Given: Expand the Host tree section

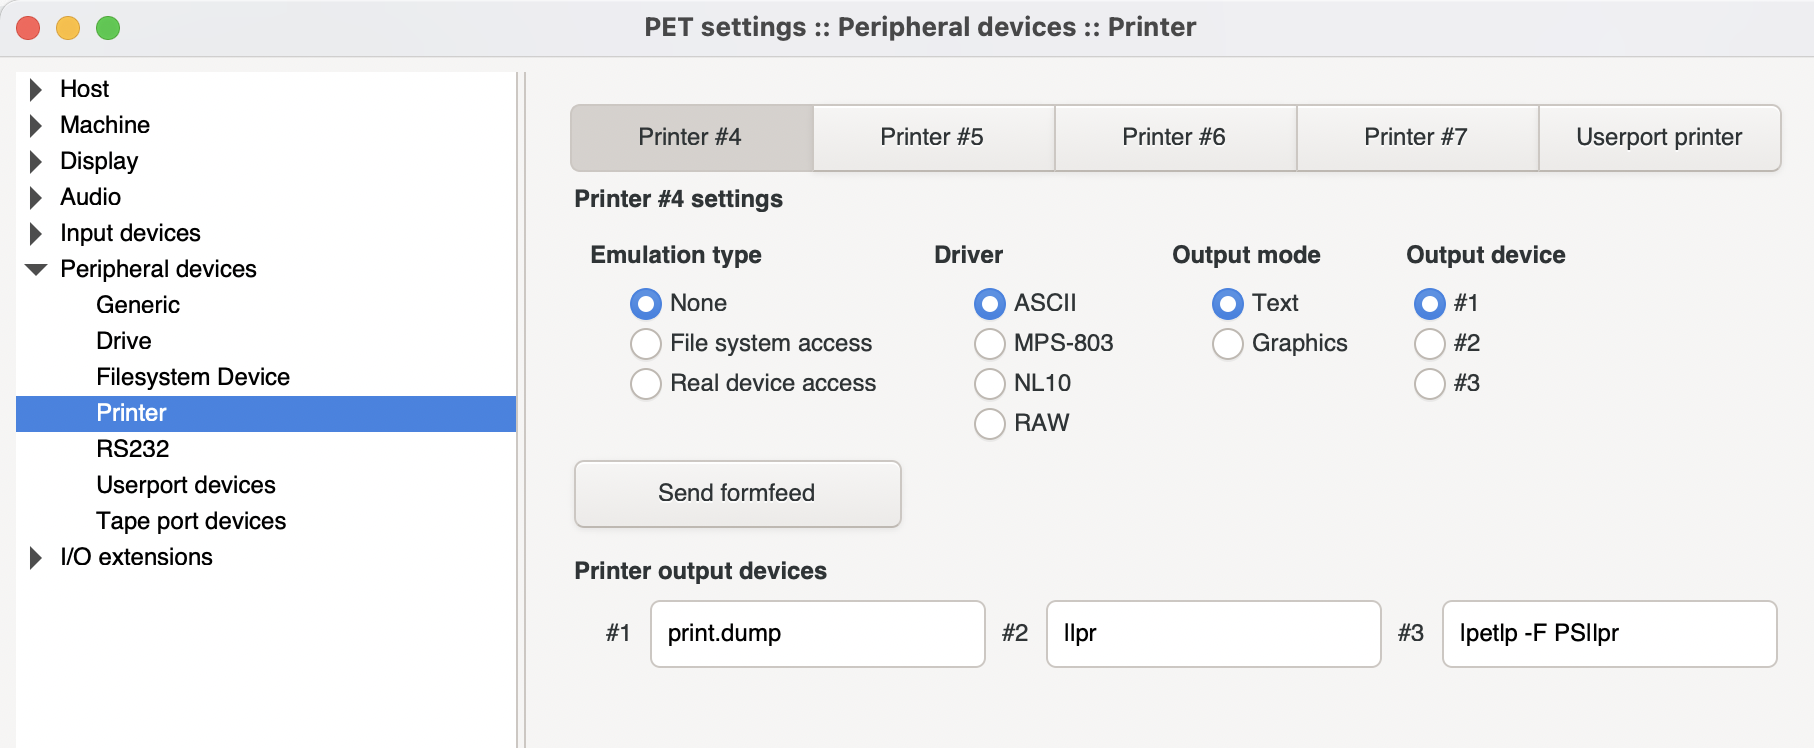Looking at the screenshot, I should [36, 90].
